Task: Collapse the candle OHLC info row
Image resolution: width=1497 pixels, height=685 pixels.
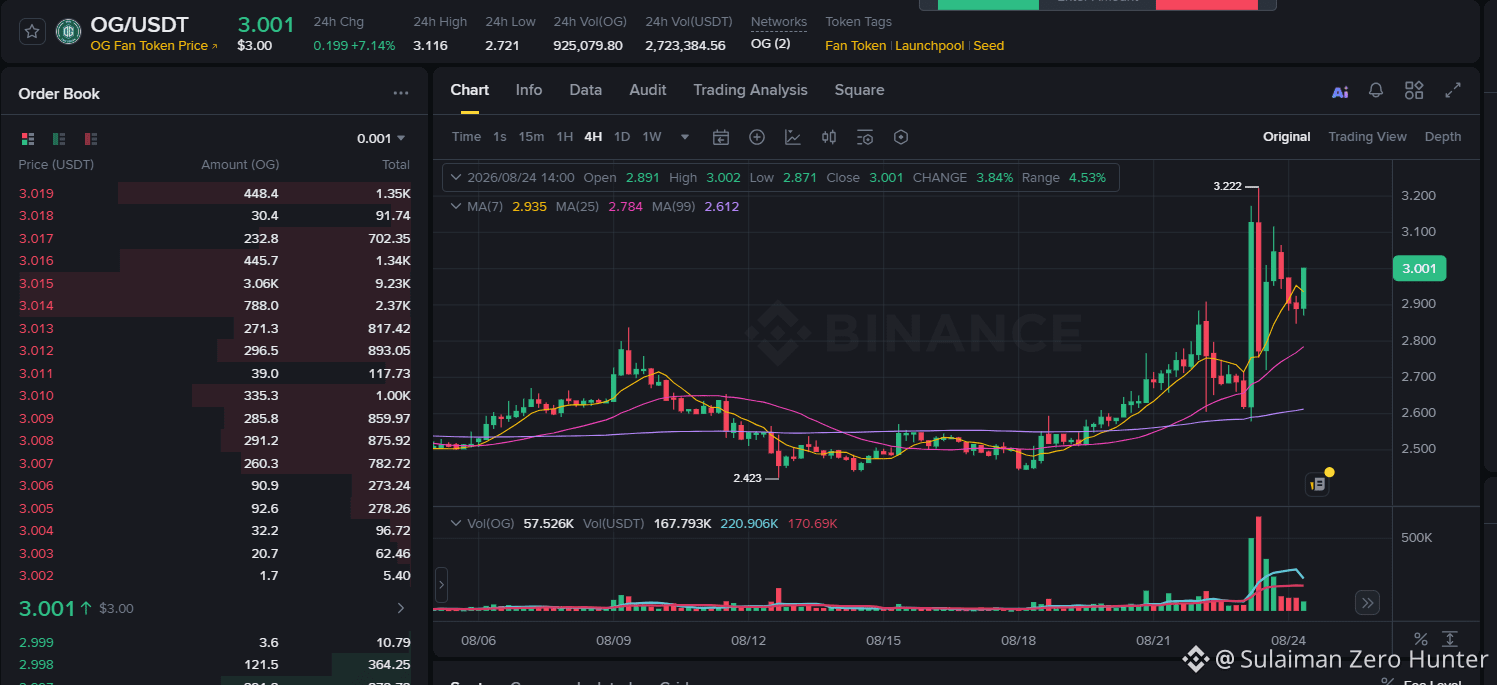Action: [456, 178]
